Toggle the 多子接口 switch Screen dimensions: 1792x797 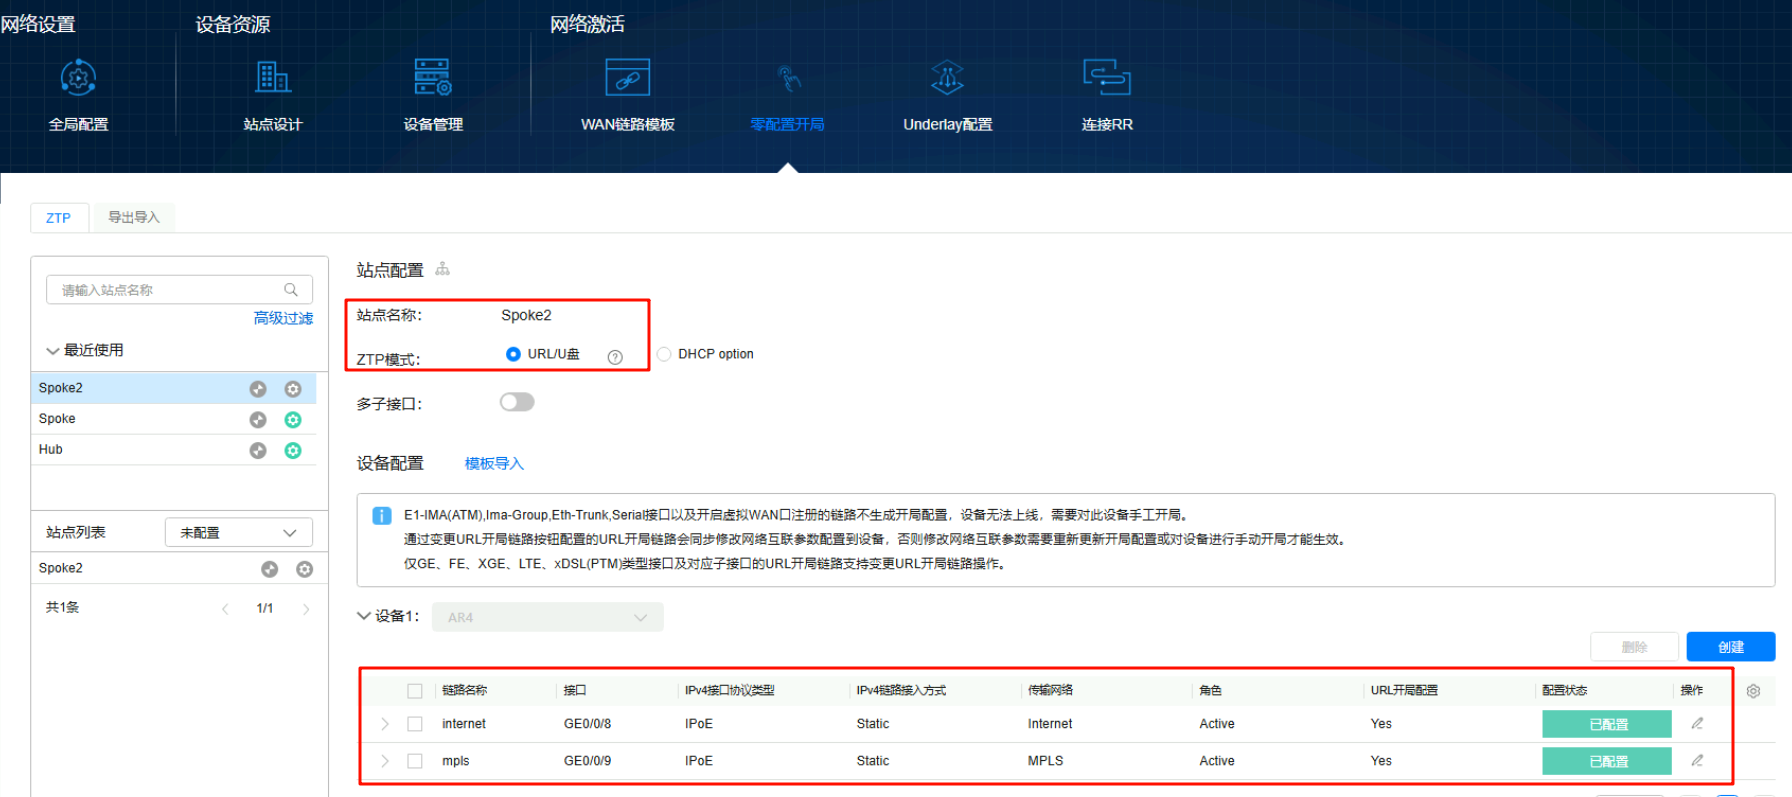point(517,402)
